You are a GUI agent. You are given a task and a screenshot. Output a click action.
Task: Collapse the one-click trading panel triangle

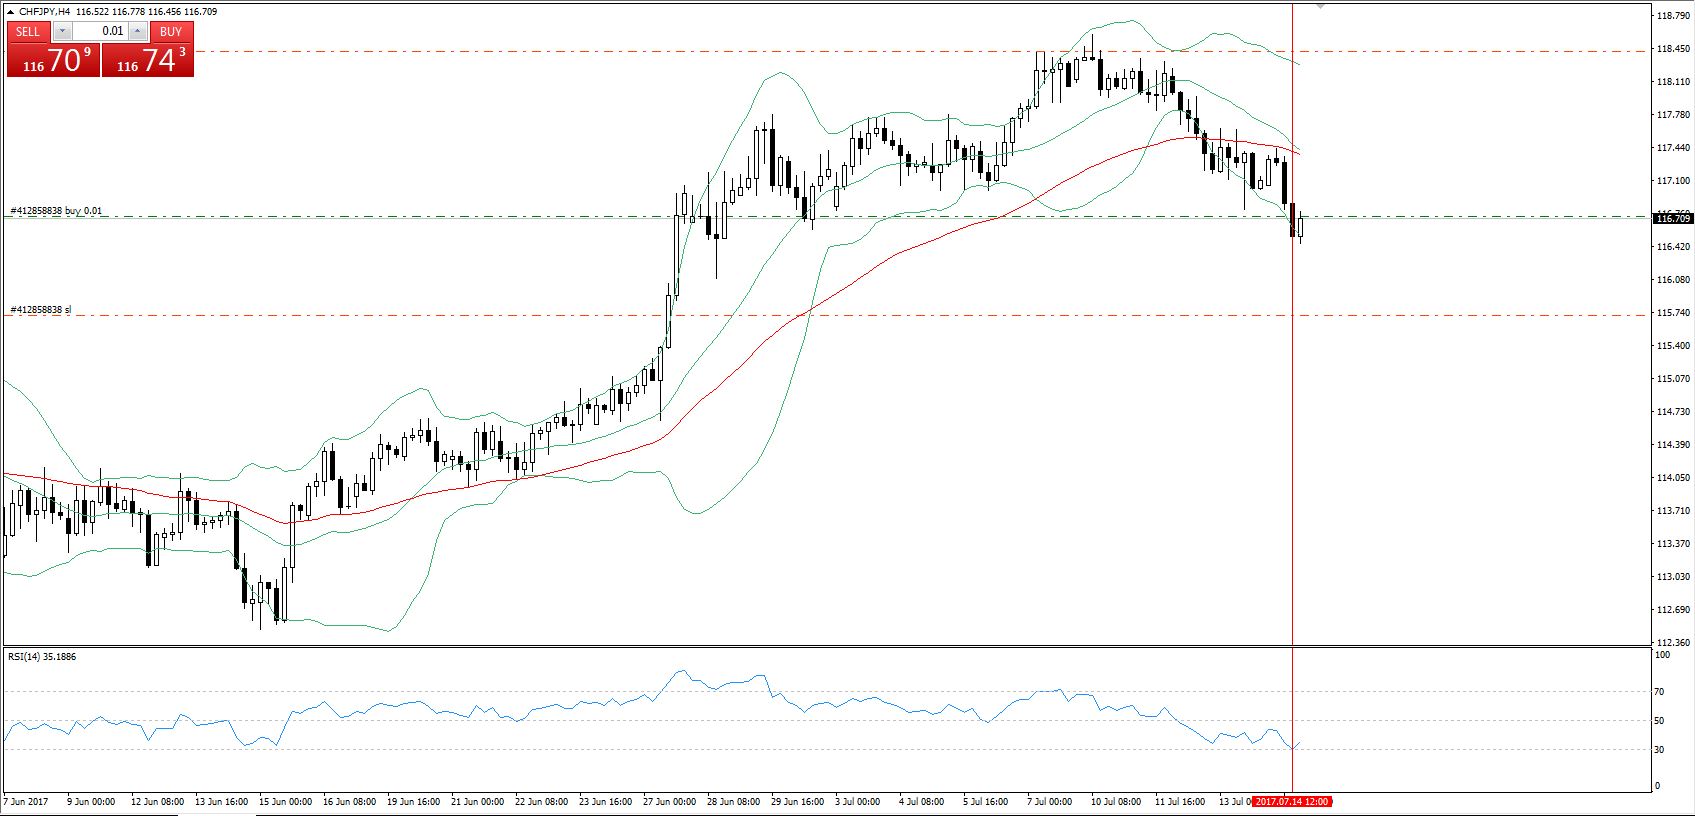11,12
